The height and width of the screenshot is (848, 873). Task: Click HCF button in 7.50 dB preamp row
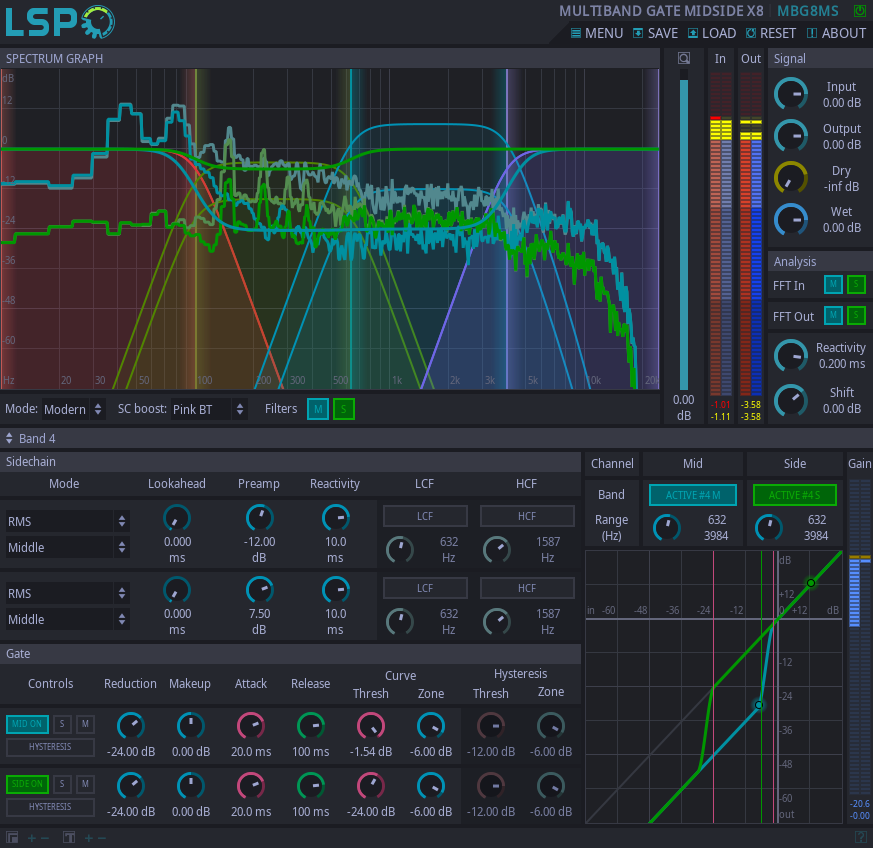coord(527,588)
